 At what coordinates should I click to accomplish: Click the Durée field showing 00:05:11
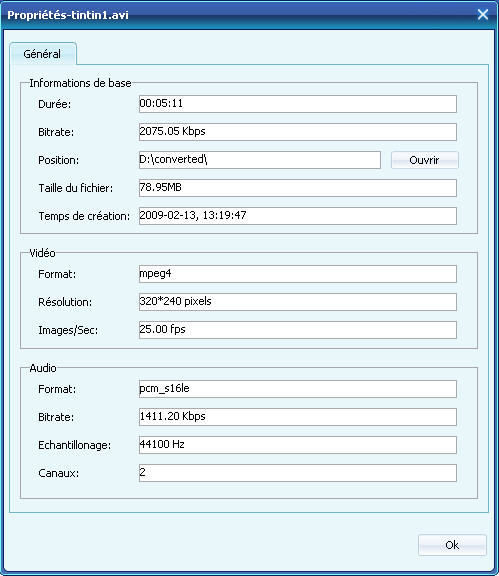298,104
